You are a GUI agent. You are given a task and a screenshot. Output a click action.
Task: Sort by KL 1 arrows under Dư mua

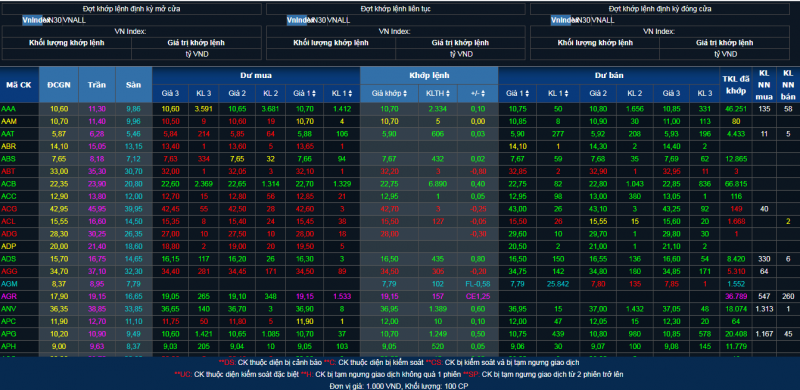click(x=351, y=93)
